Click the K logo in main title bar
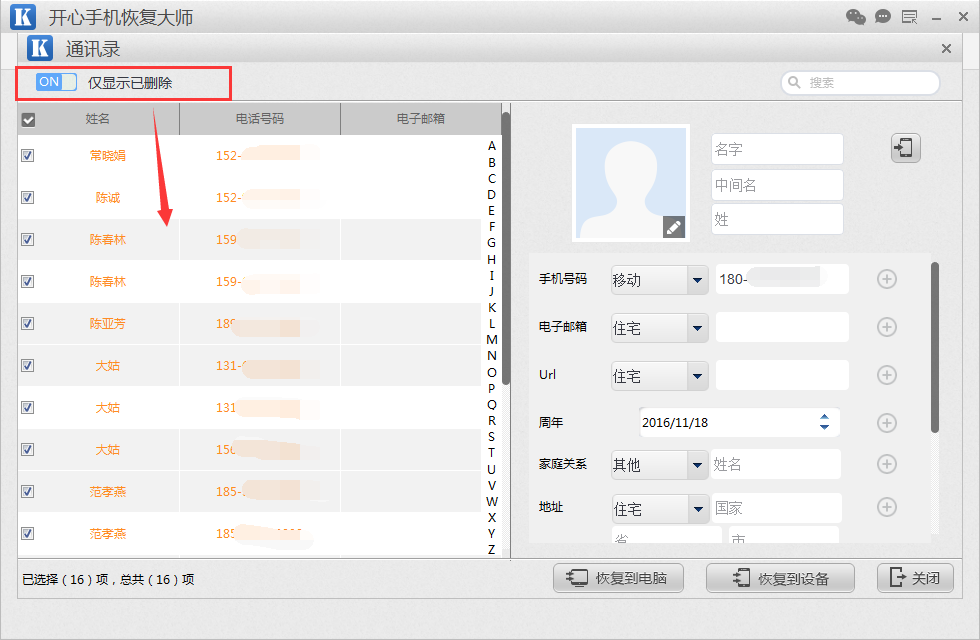The image size is (980, 640). [x=23, y=17]
